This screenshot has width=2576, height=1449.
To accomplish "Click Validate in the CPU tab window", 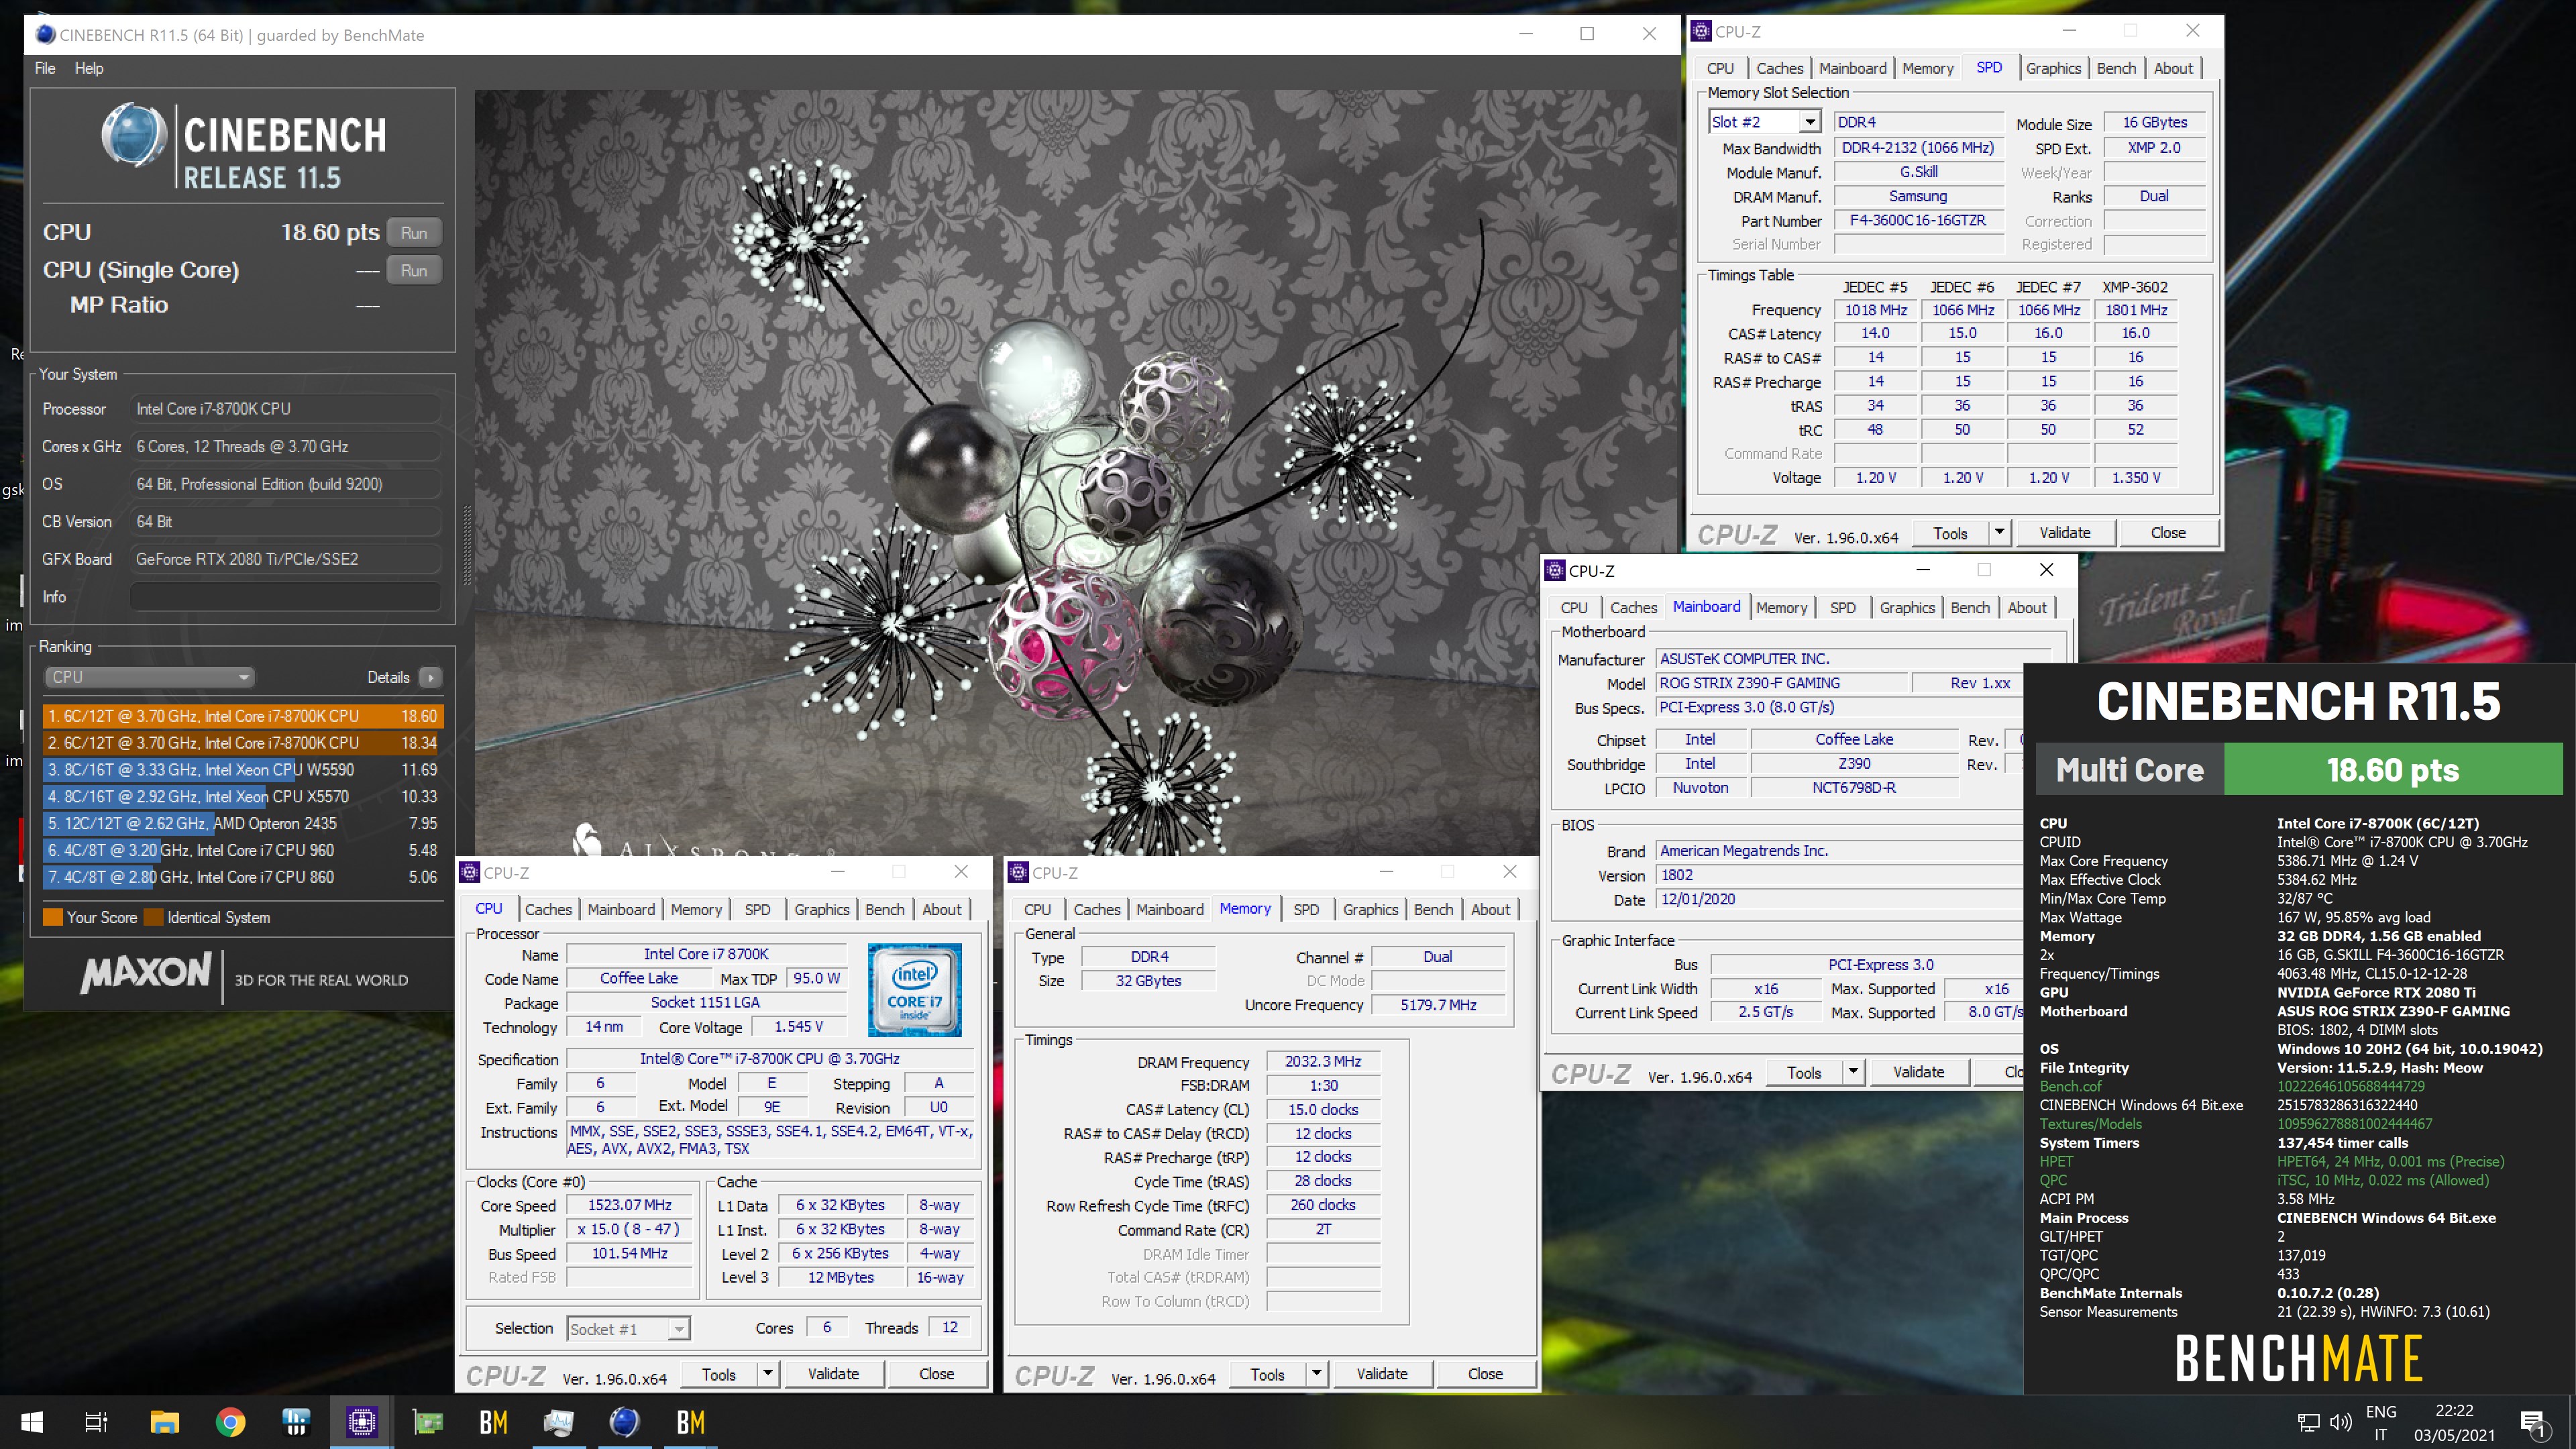I will pyautogui.click(x=833, y=1374).
